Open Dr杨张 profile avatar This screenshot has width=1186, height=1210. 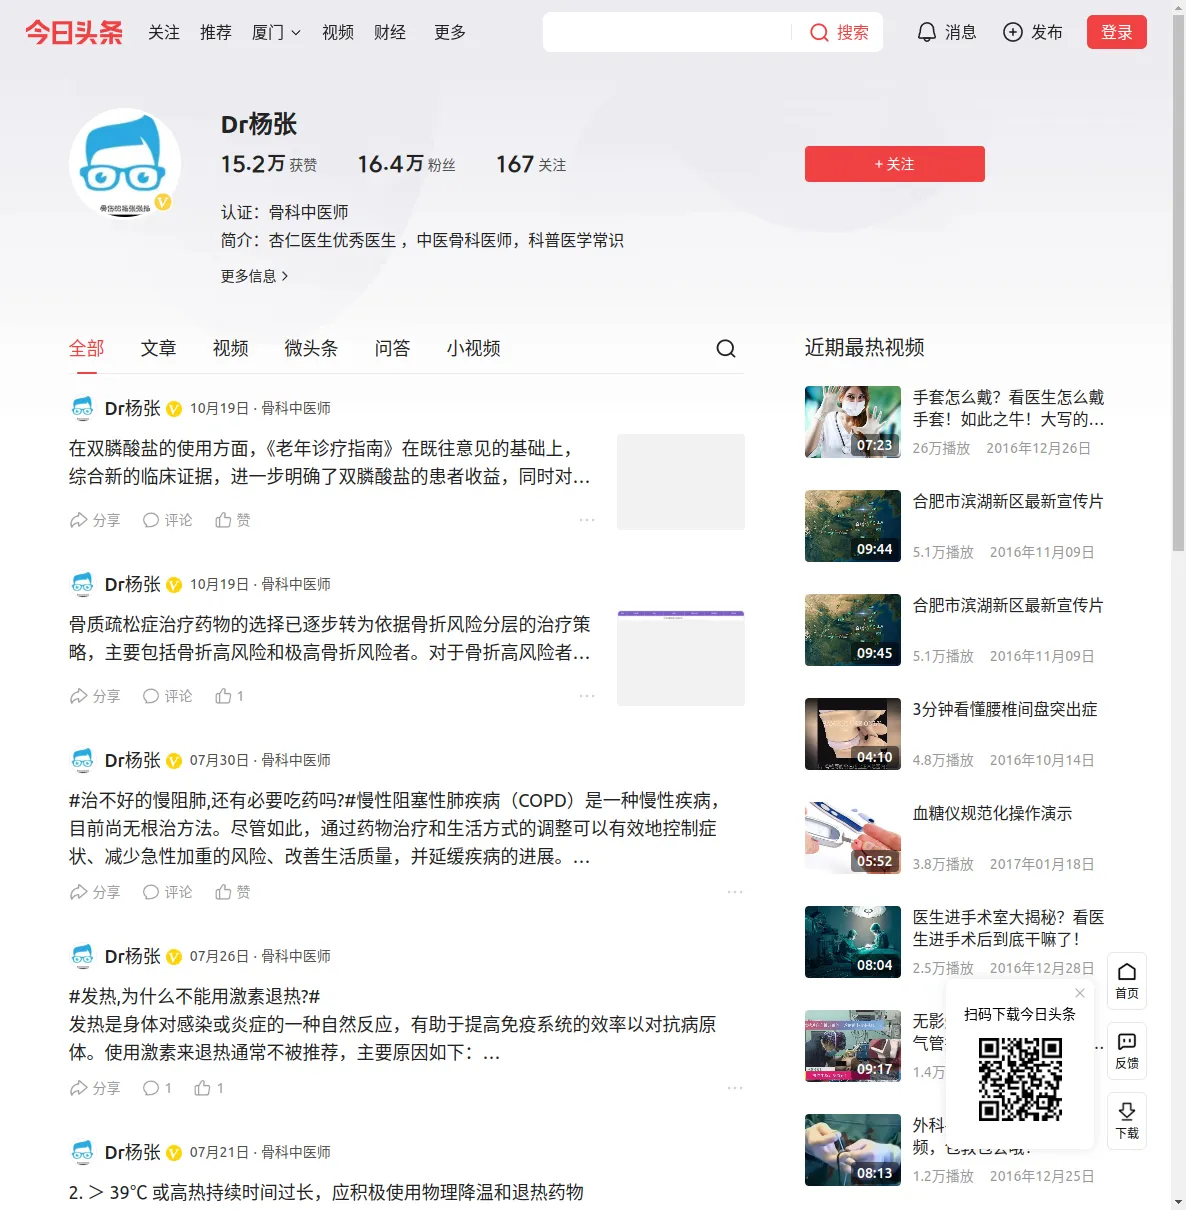(x=125, y=163)
